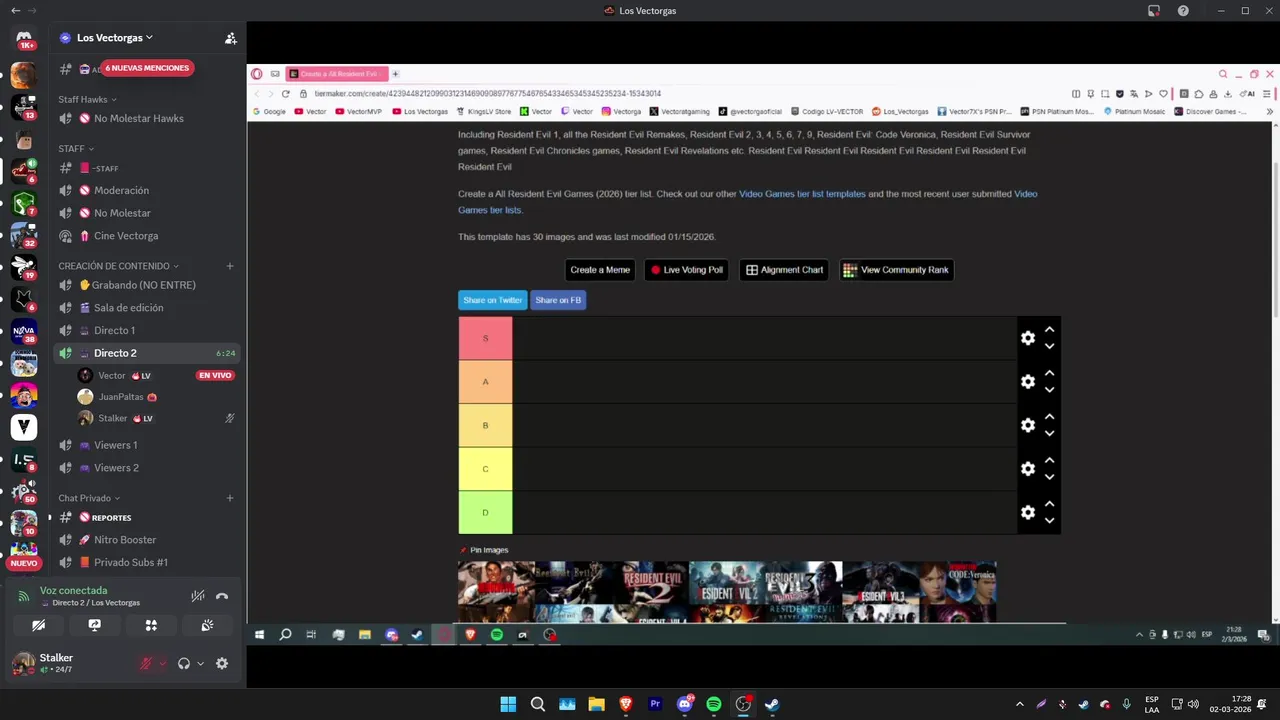Open the NOVA server icon
Image resolution: width=1280 pixels, height=720 pixels.
(24, 331)
